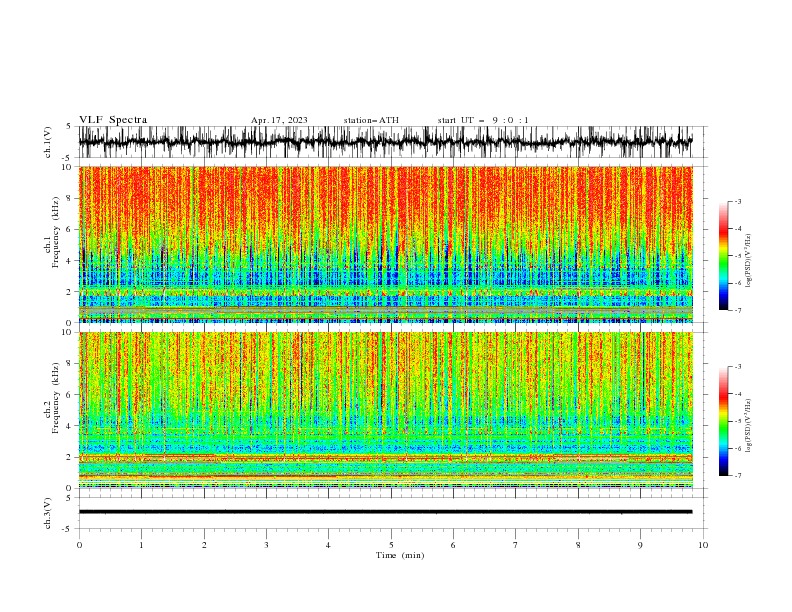Screen dimensions: 792x612
Task: Click the "log(PSD)(V²/Hz)" label beside ch.1 color bar
Action: [x=748, y=261]
